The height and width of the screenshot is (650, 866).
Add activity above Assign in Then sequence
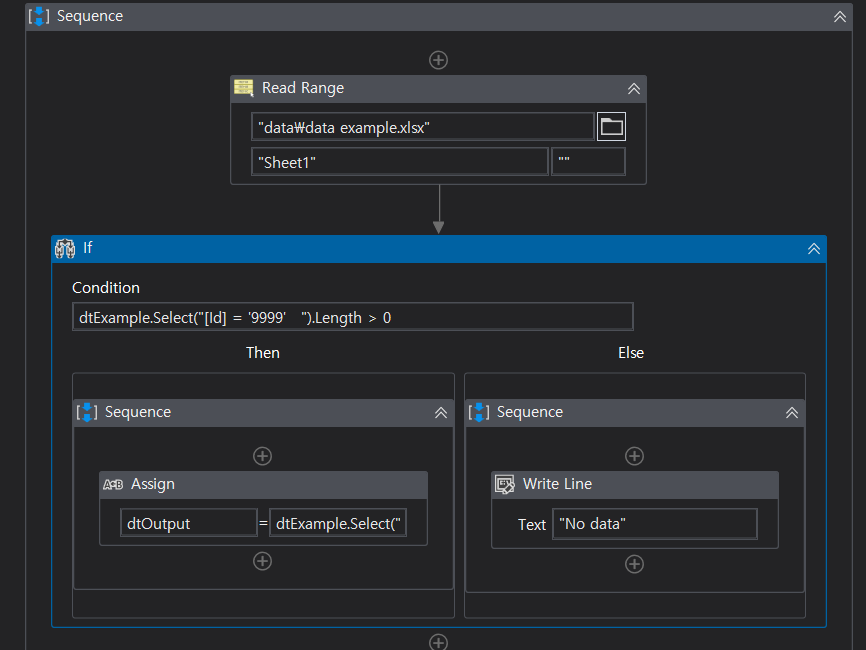point(262,456)
